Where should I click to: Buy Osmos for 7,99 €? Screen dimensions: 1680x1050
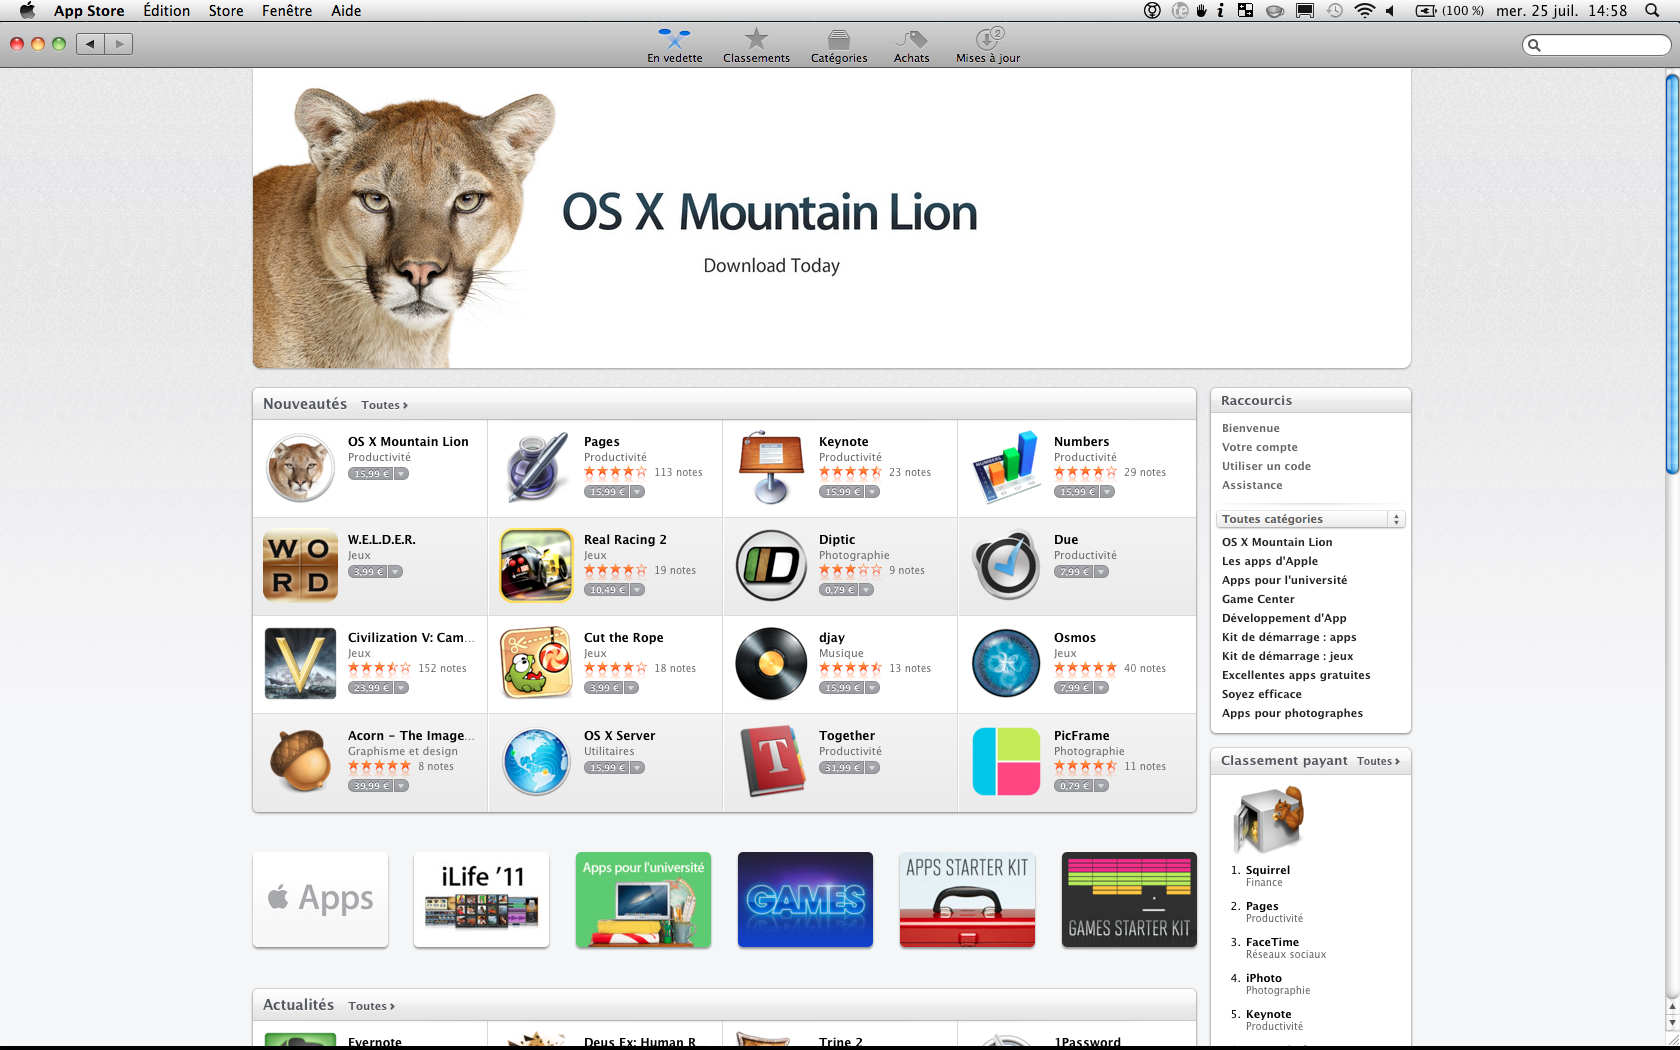tap(1073, 688)
